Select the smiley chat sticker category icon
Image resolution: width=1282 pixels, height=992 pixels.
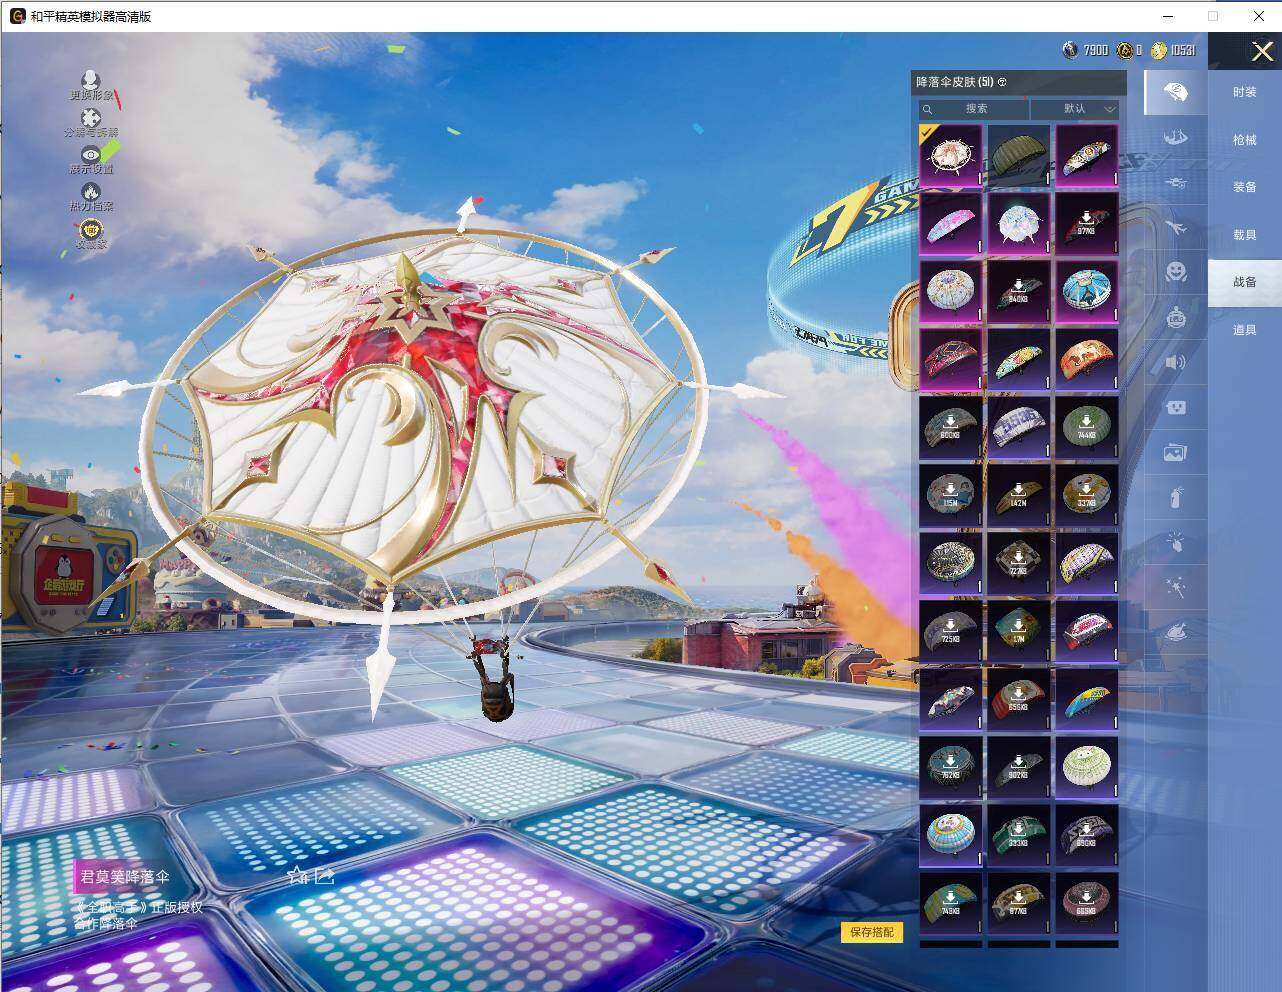tap(1176, 407)
